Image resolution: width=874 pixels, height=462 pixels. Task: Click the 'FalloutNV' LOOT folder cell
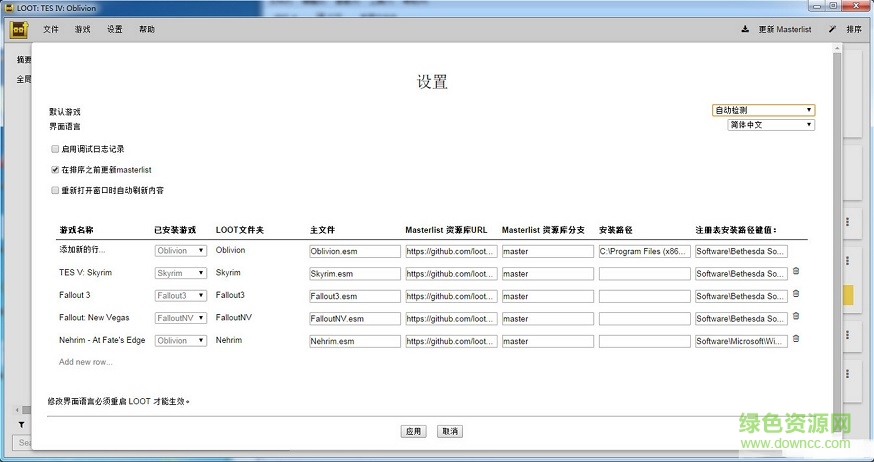click(234, 317)
